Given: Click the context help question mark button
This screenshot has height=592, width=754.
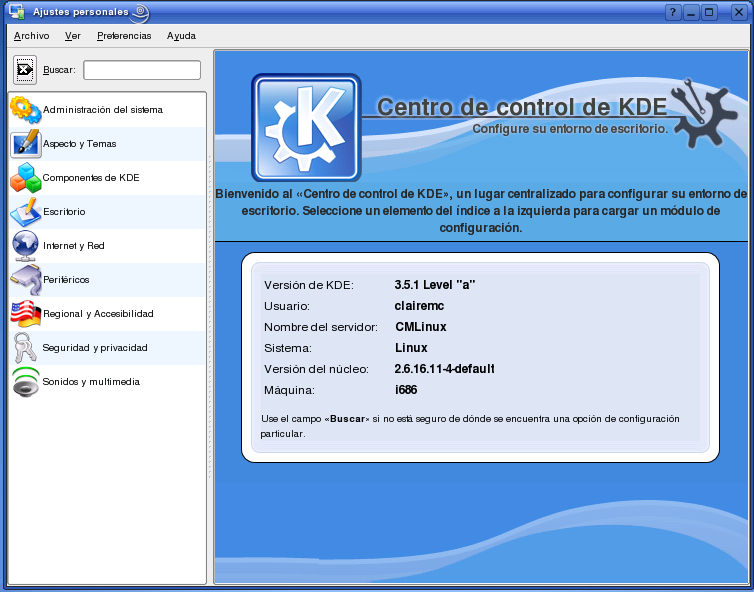Looking at the screenshot, I should (x=673, y=13).
